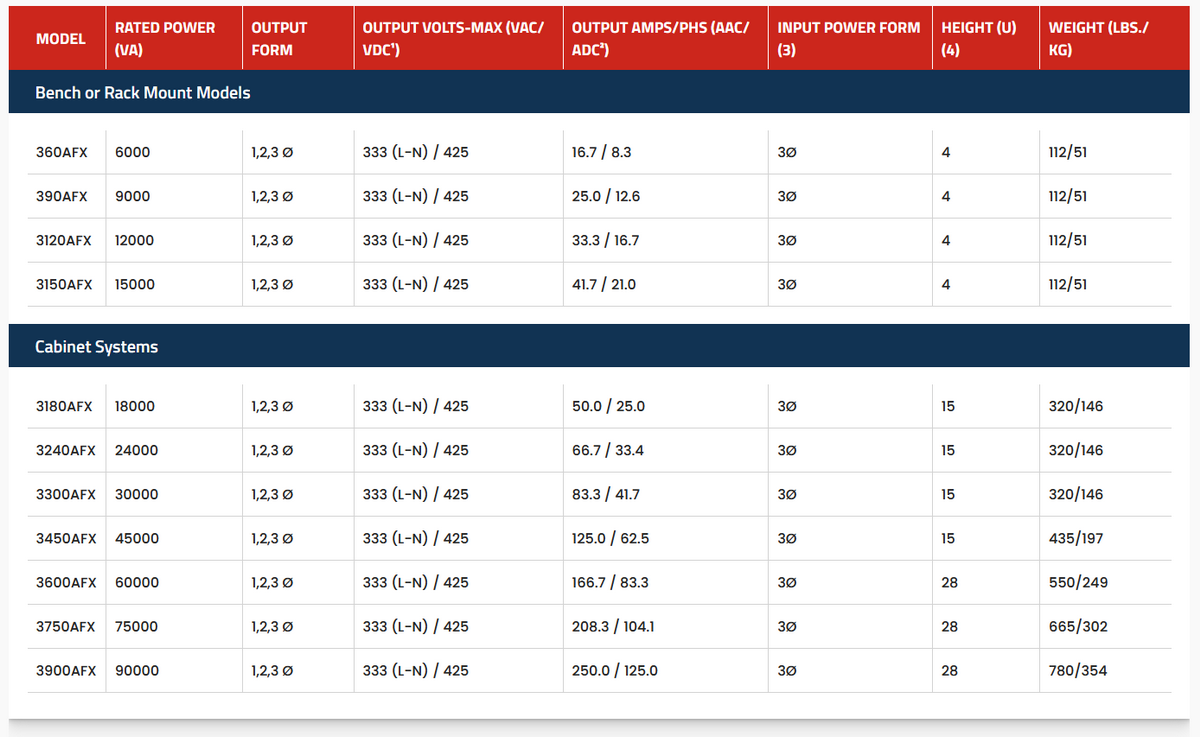Select the OUTPUT FORM column header
This screenshot has height=737, width=1200.
[279, 39]
